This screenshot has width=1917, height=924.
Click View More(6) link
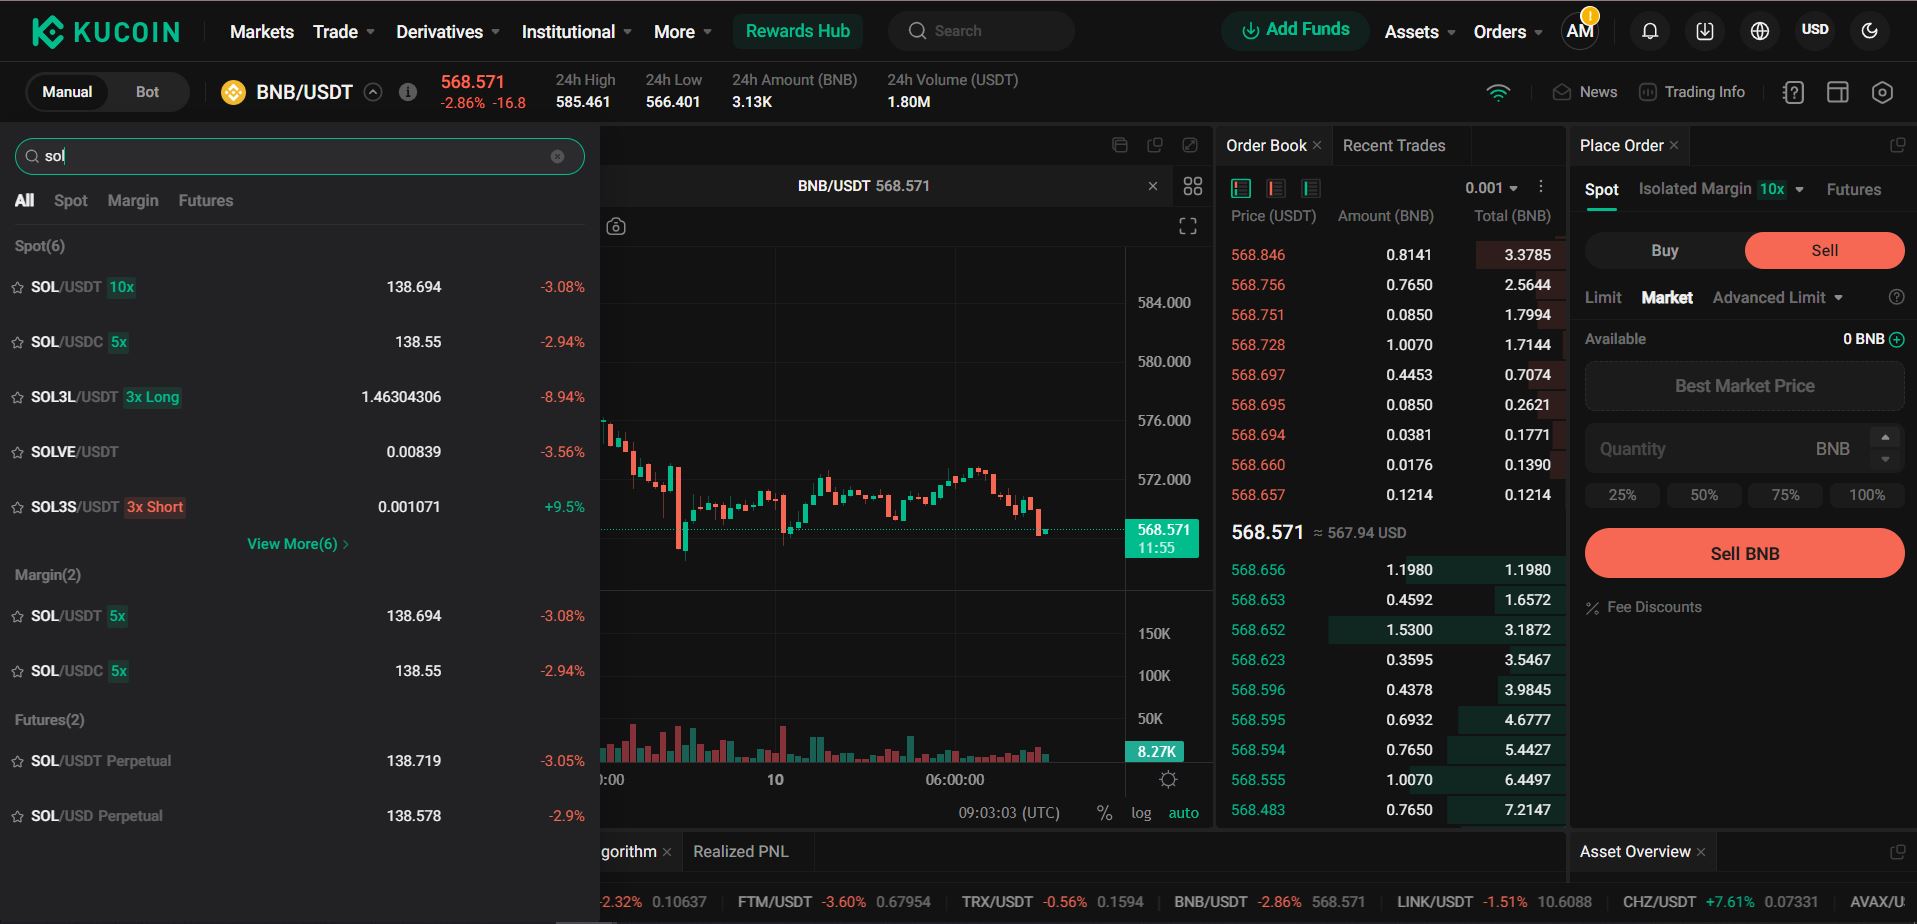pyautogui.click(x=298, y=544)
